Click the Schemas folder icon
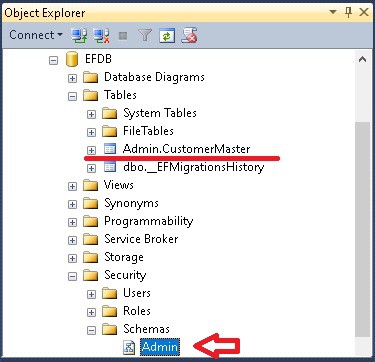 pos(109,329)
